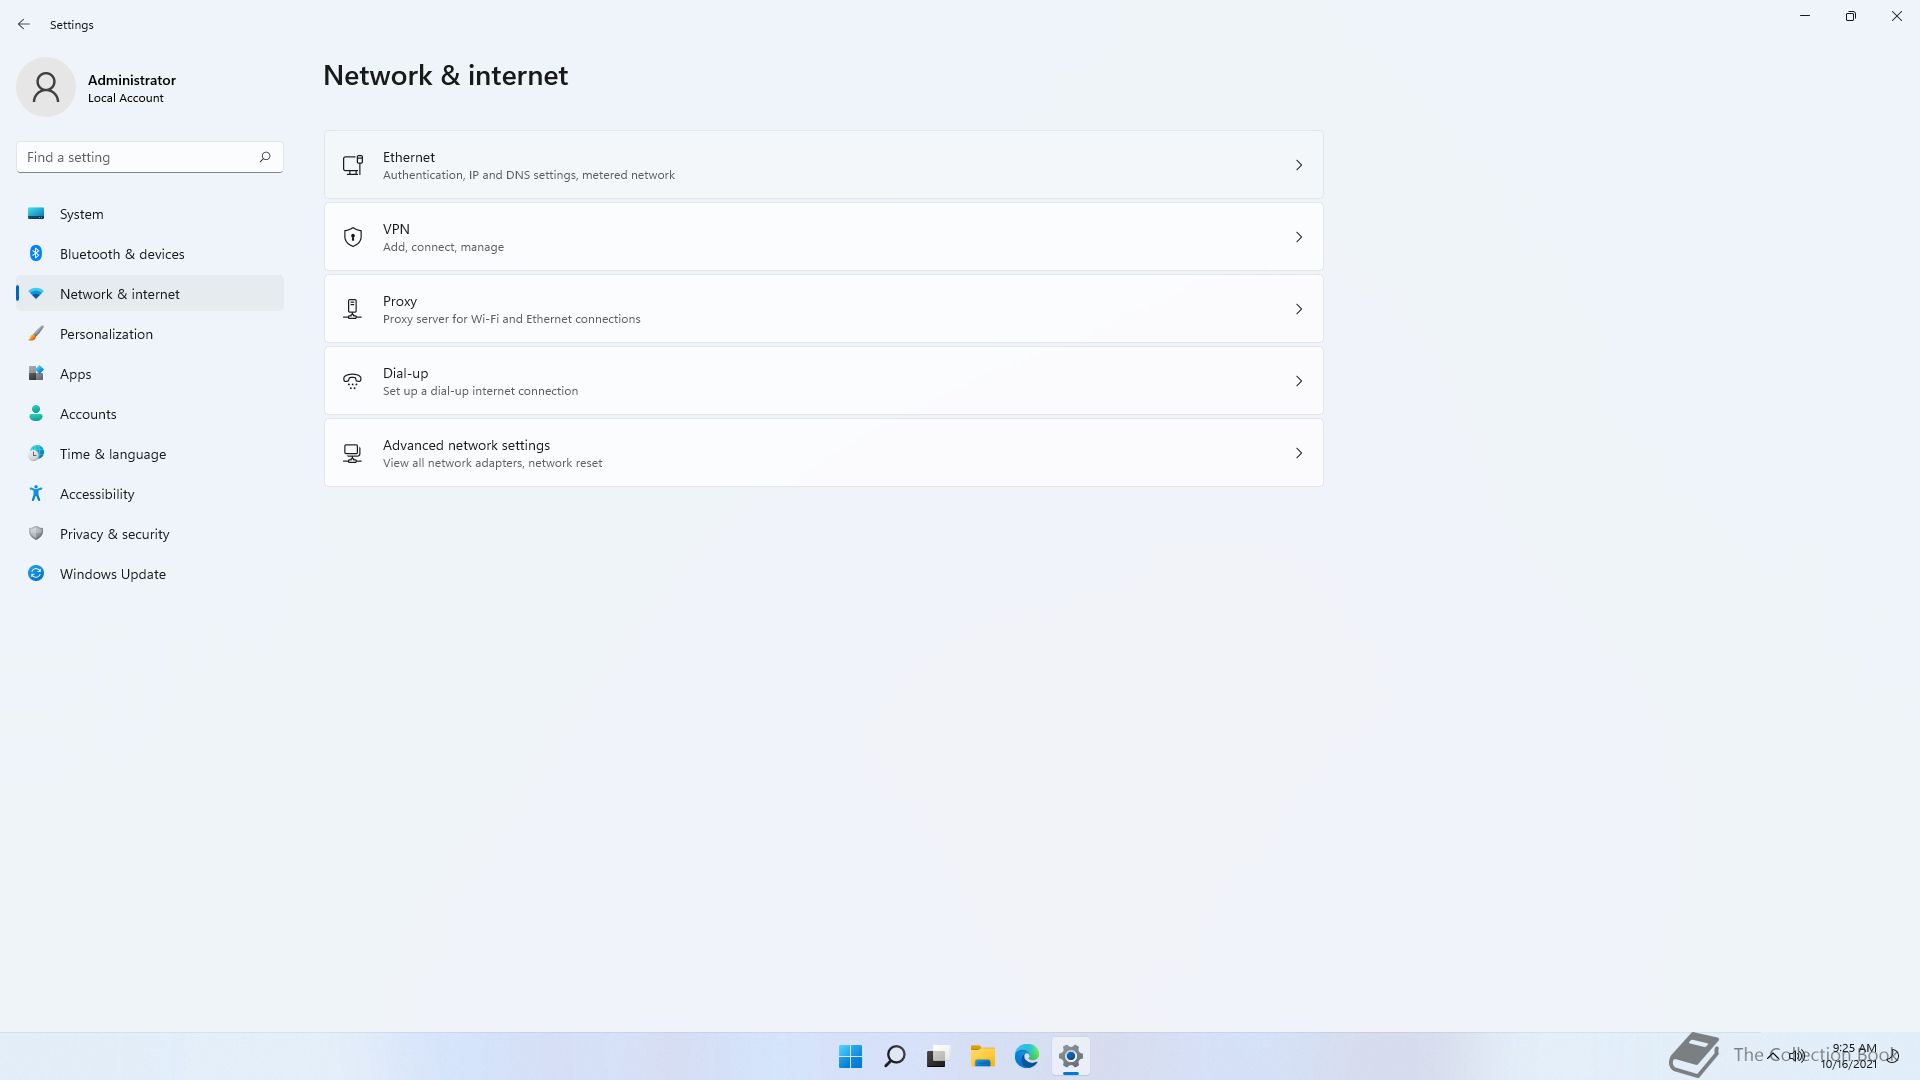
Task: Select Network & internet in sidebar
Action: tap(150, 294)
